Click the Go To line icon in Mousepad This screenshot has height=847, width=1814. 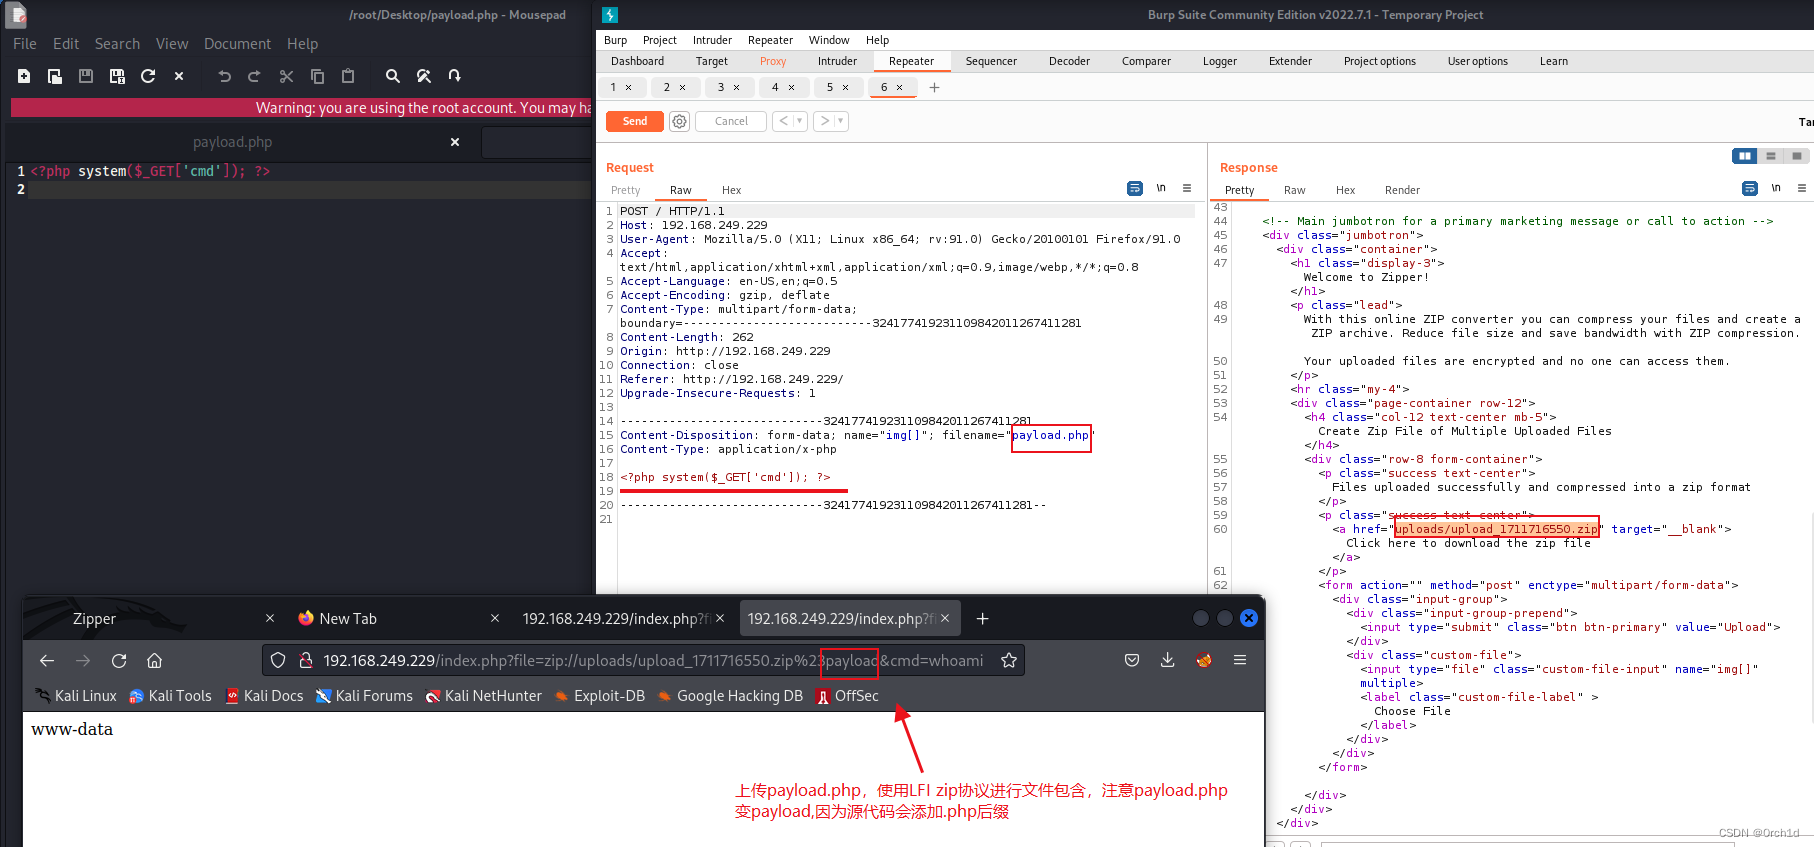point(455,76)
